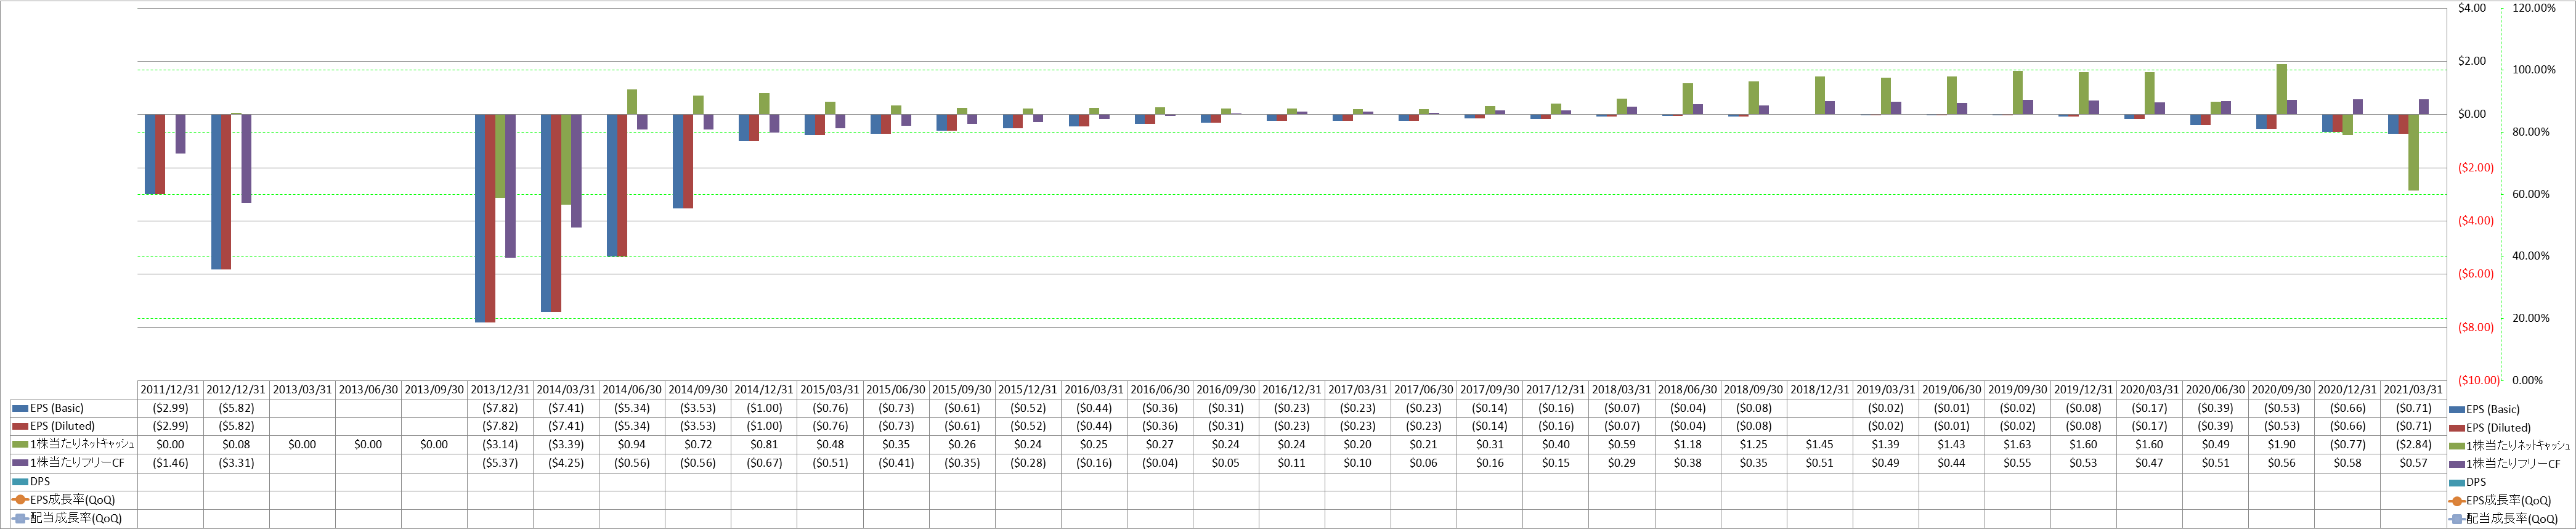Select the 2012/12/31 column header
This screenshot has height=529, width=2576.
(x=236, y=389)
